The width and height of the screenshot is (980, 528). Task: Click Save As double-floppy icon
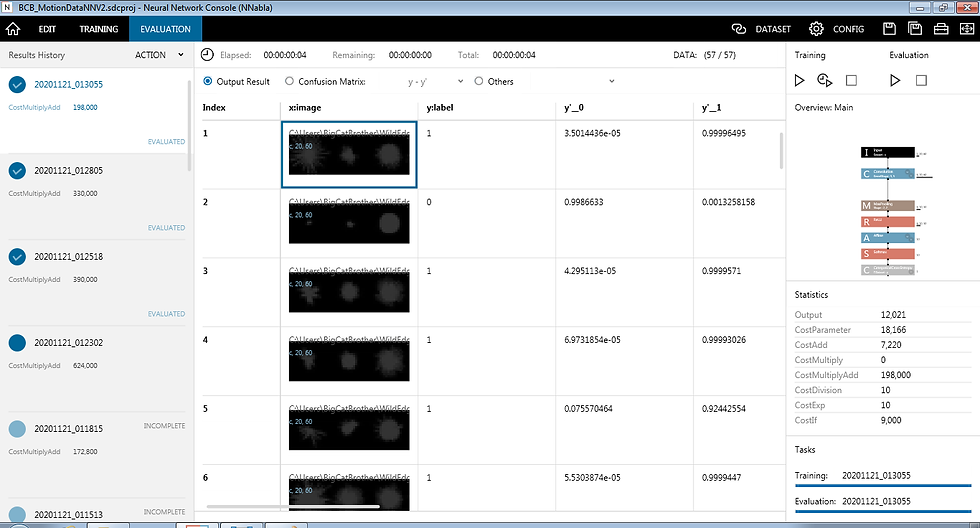click(915, 29)
